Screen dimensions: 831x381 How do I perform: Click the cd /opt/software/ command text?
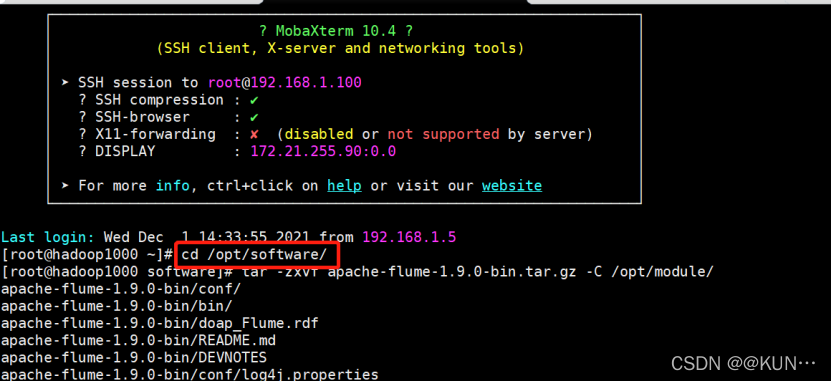(254, 255)
